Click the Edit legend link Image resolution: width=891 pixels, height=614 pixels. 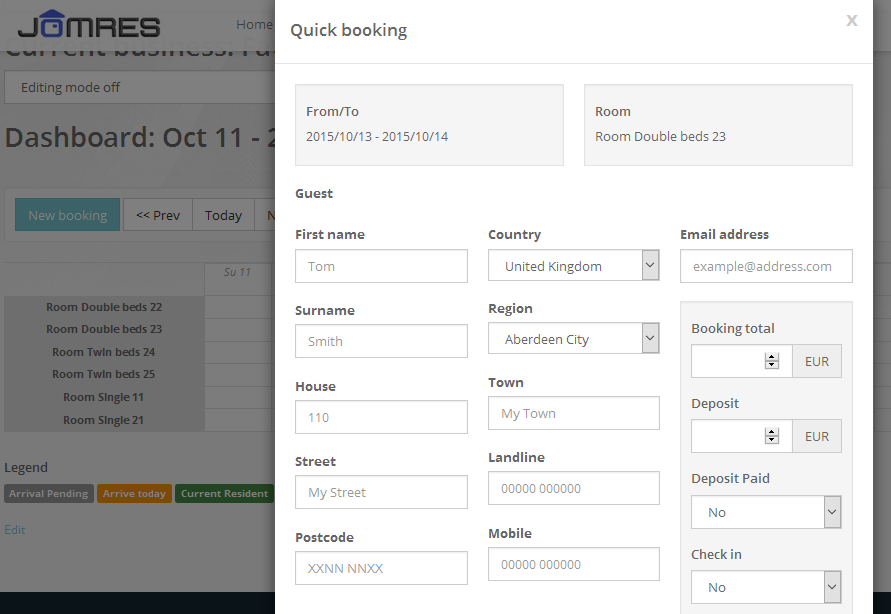[x=15, y=529]
